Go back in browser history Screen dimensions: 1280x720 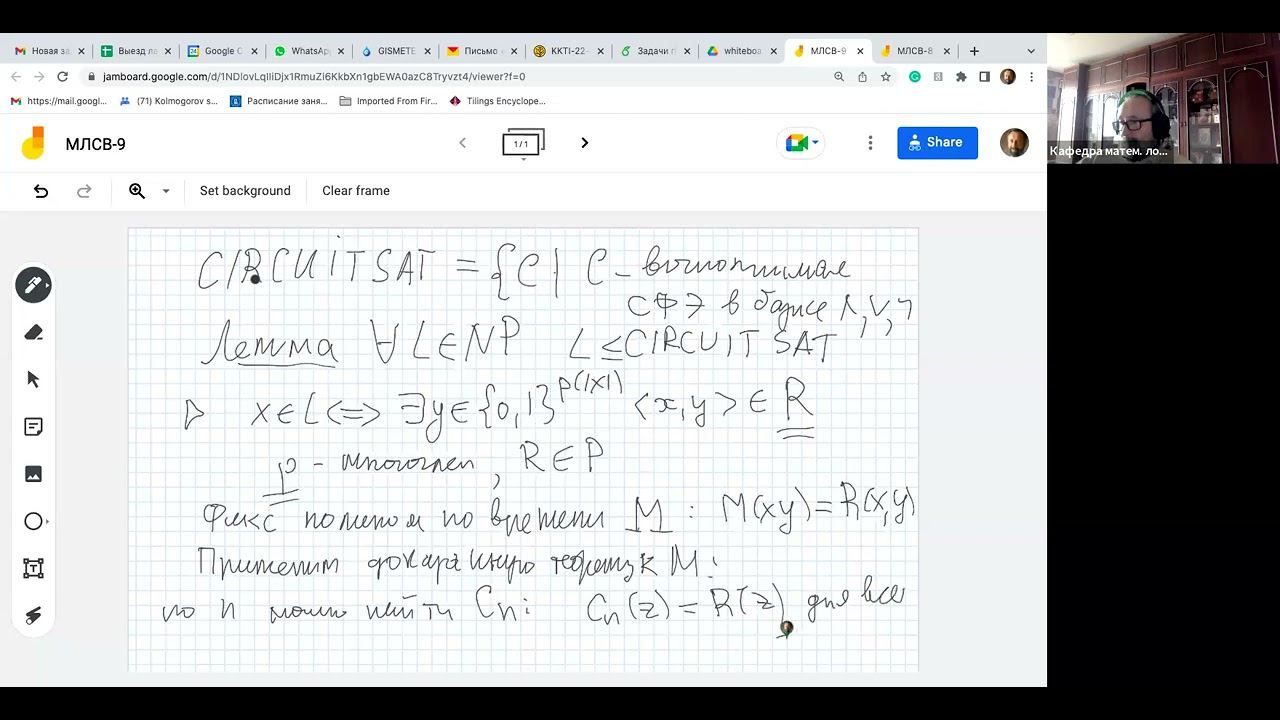[x=15, y=76]
